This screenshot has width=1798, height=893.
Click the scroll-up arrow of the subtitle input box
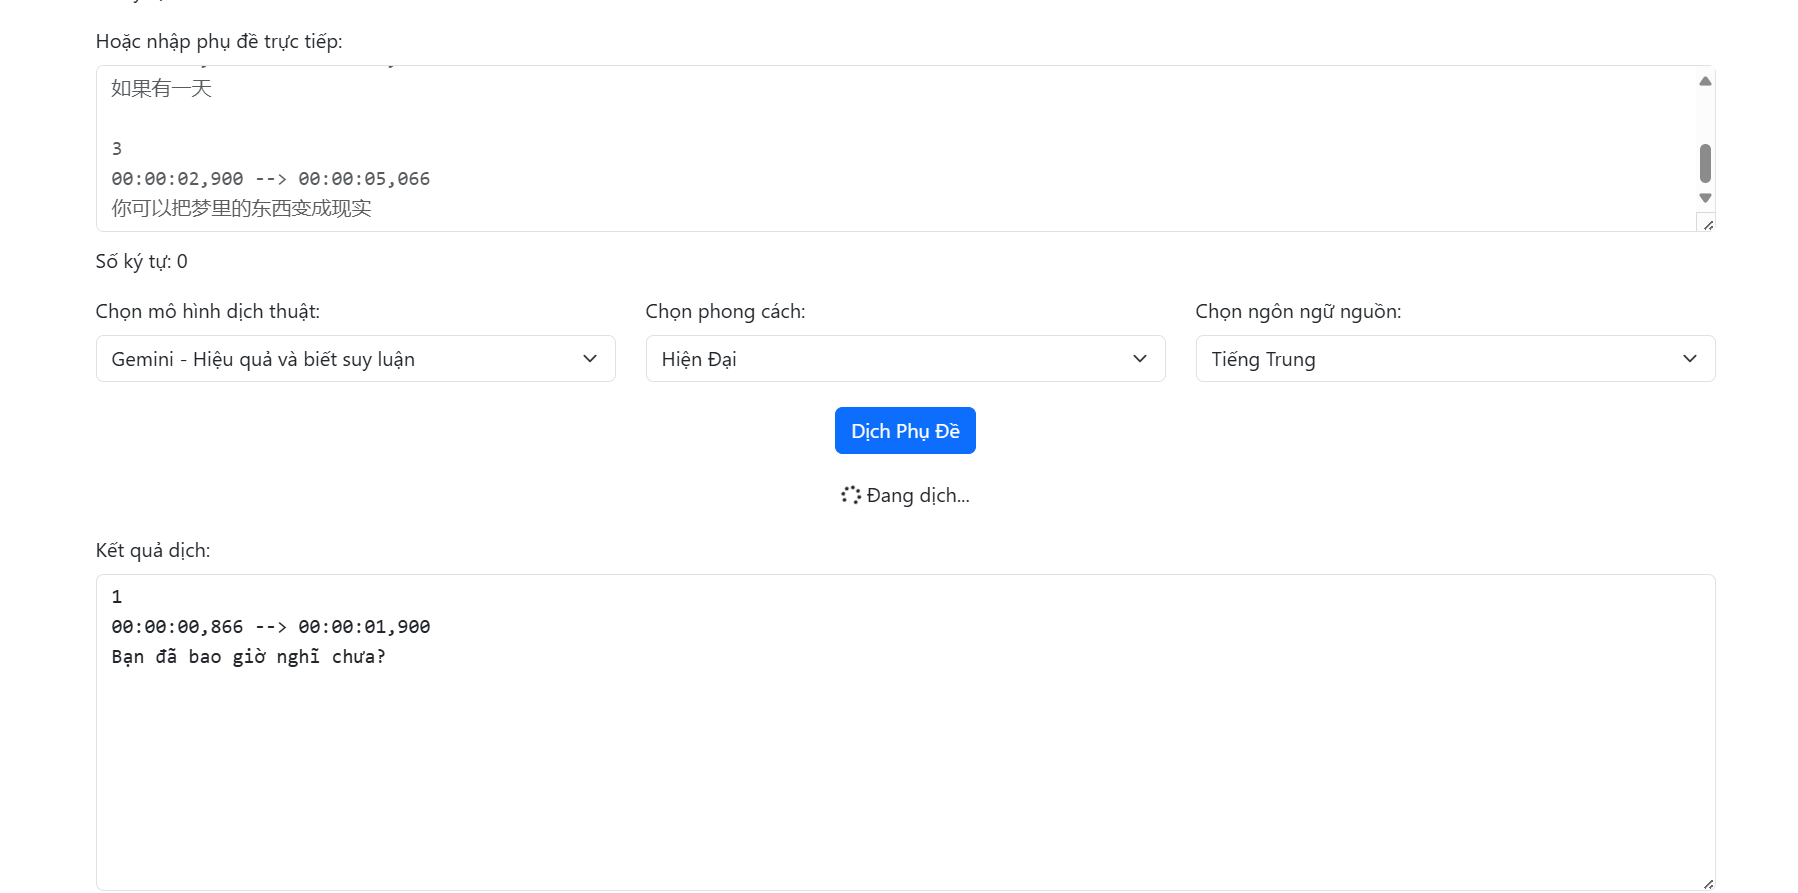[1705, 81]
